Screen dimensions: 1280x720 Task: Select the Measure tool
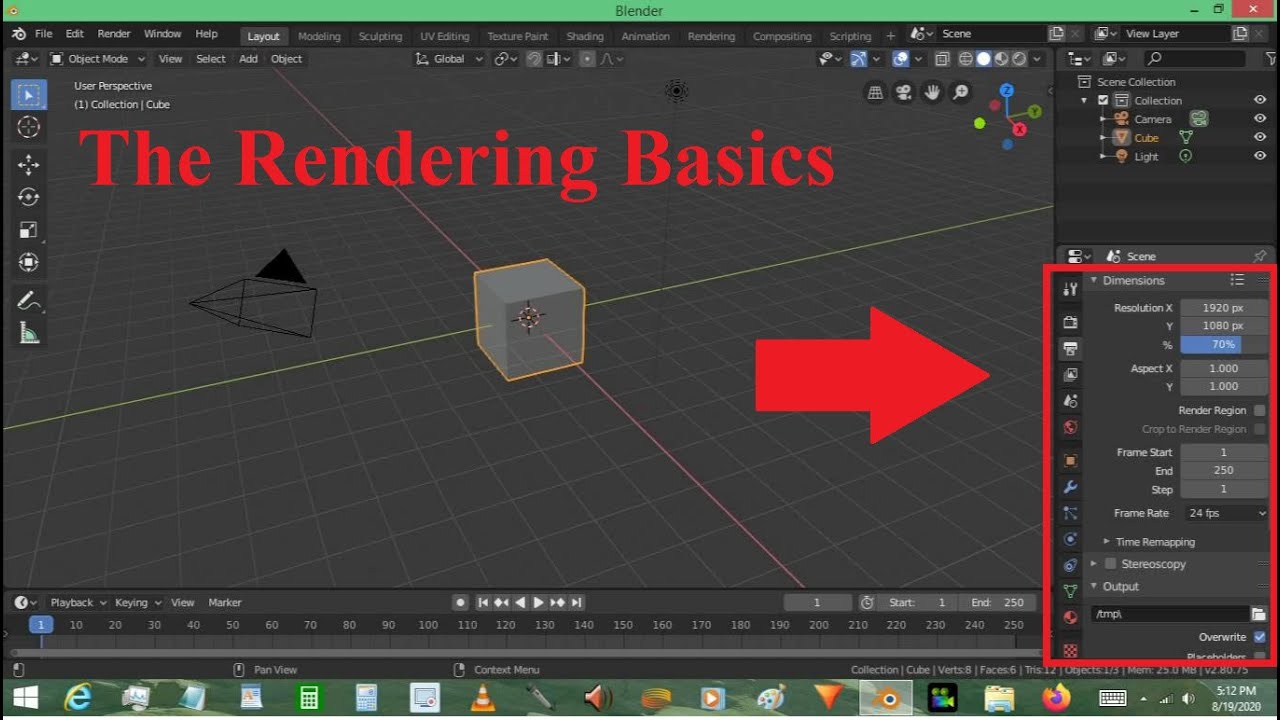pyautogui.click(x=29, y=333)
